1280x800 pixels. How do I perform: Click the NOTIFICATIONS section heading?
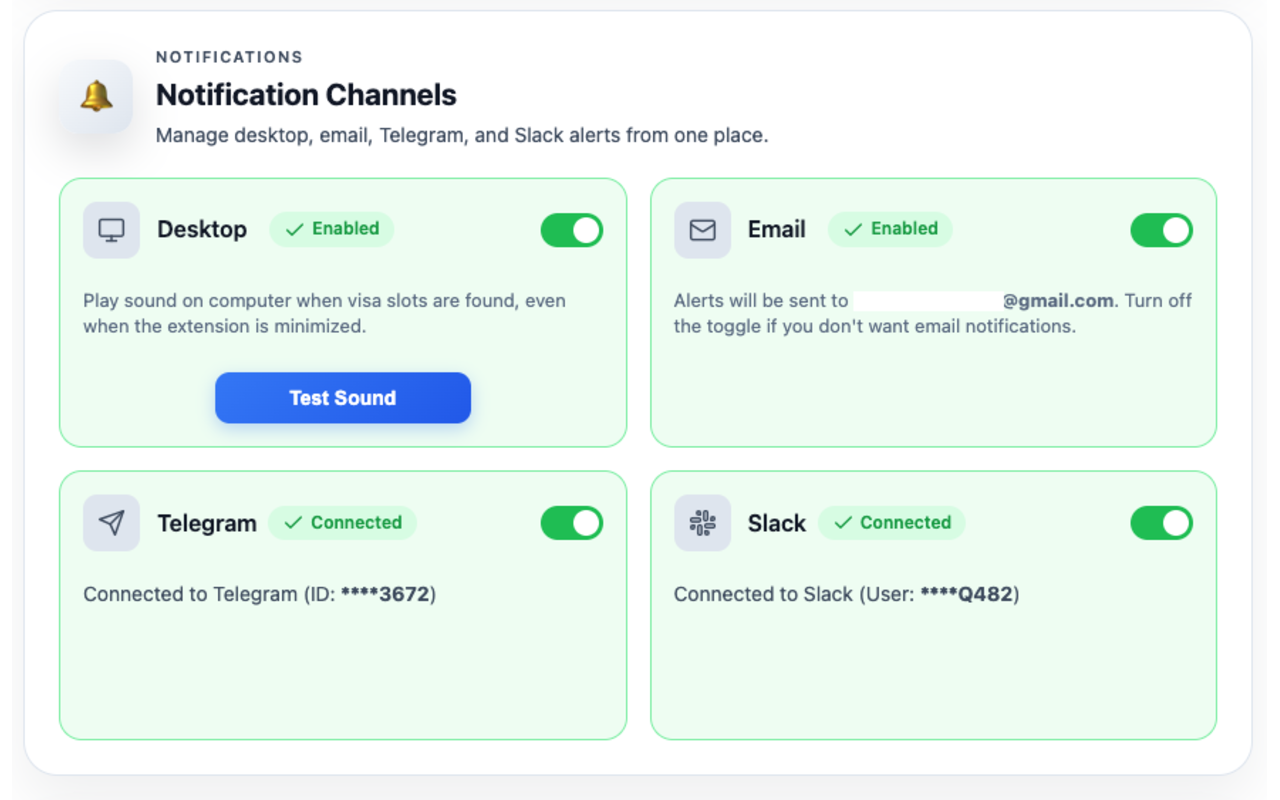(229, 57)
